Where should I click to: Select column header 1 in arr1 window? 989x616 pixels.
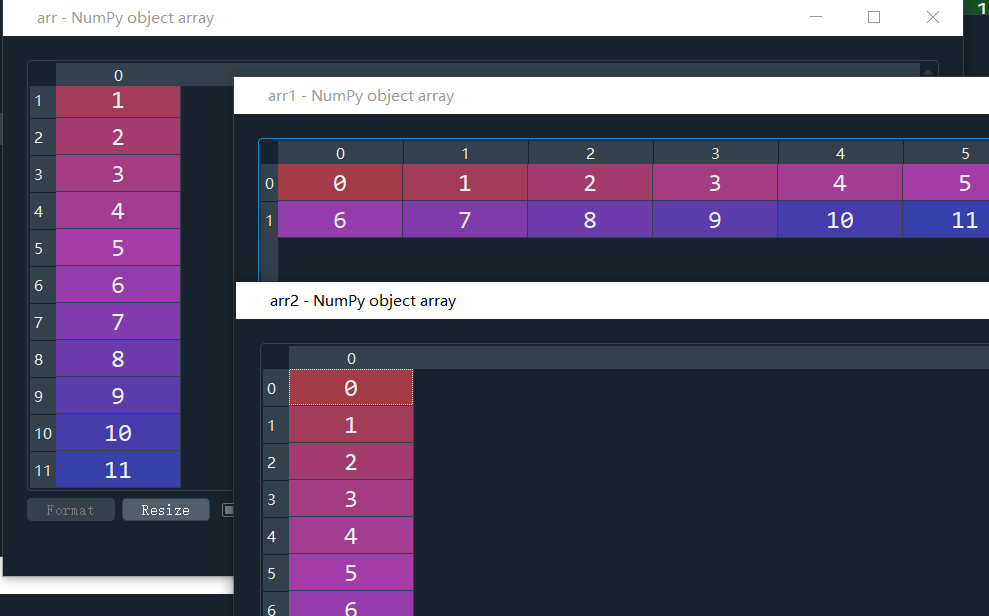[x=465, y=153]
